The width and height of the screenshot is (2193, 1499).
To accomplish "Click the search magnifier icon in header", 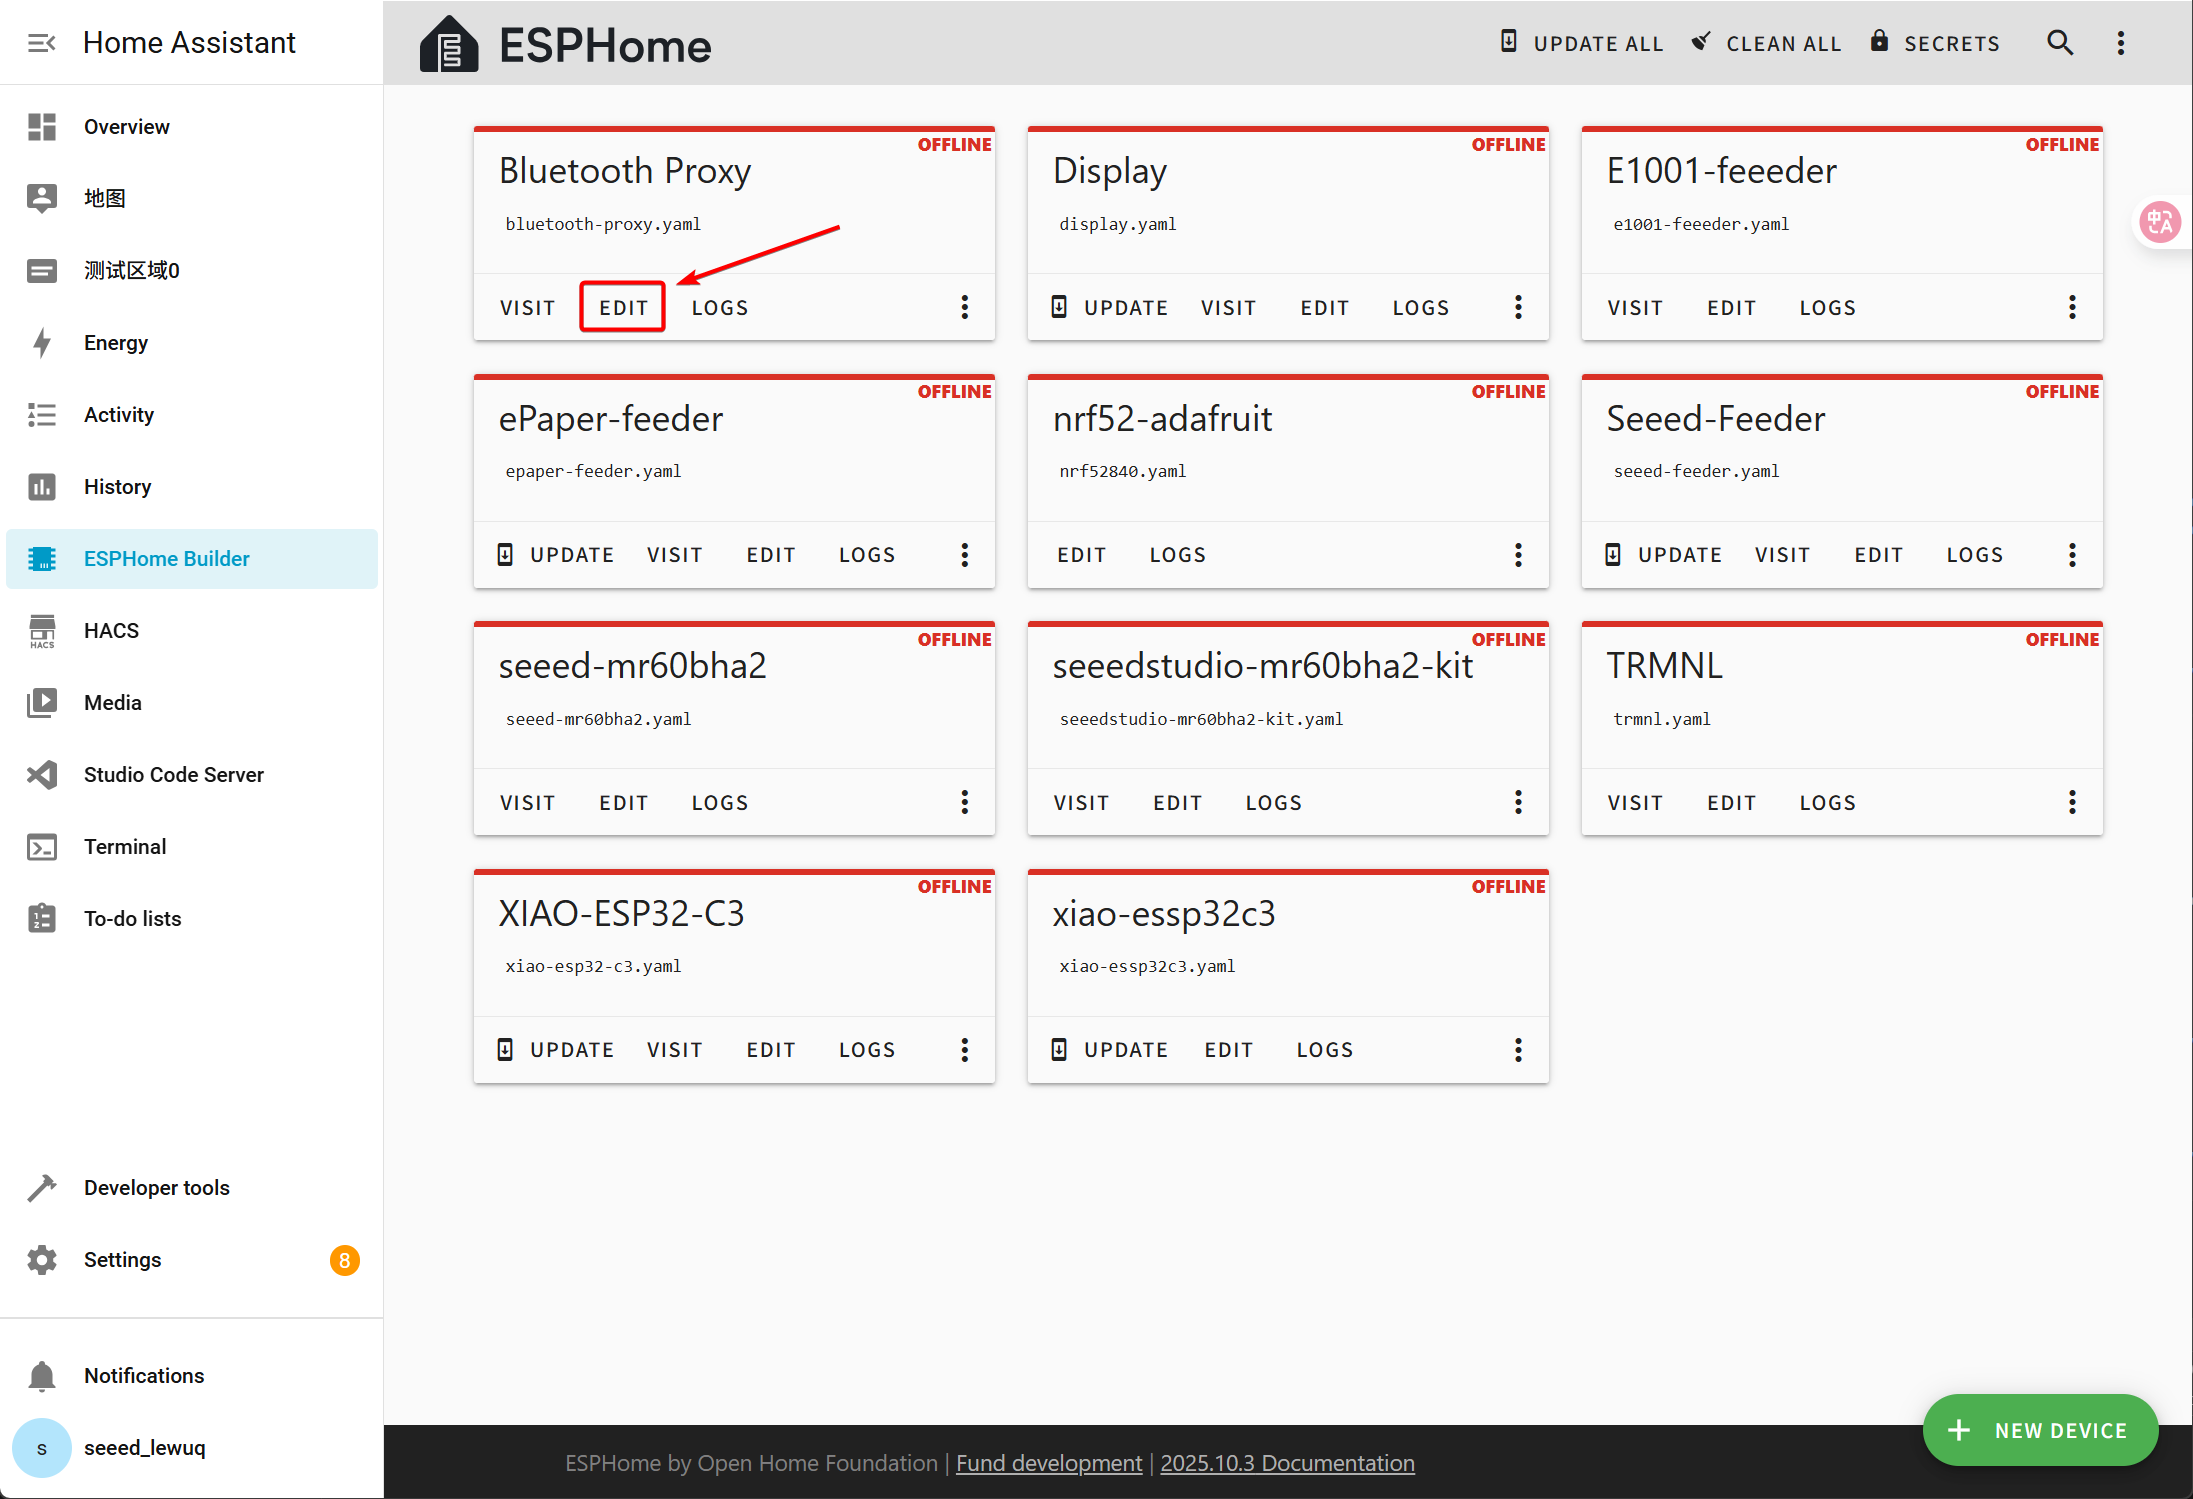I will pos(2059,43).
